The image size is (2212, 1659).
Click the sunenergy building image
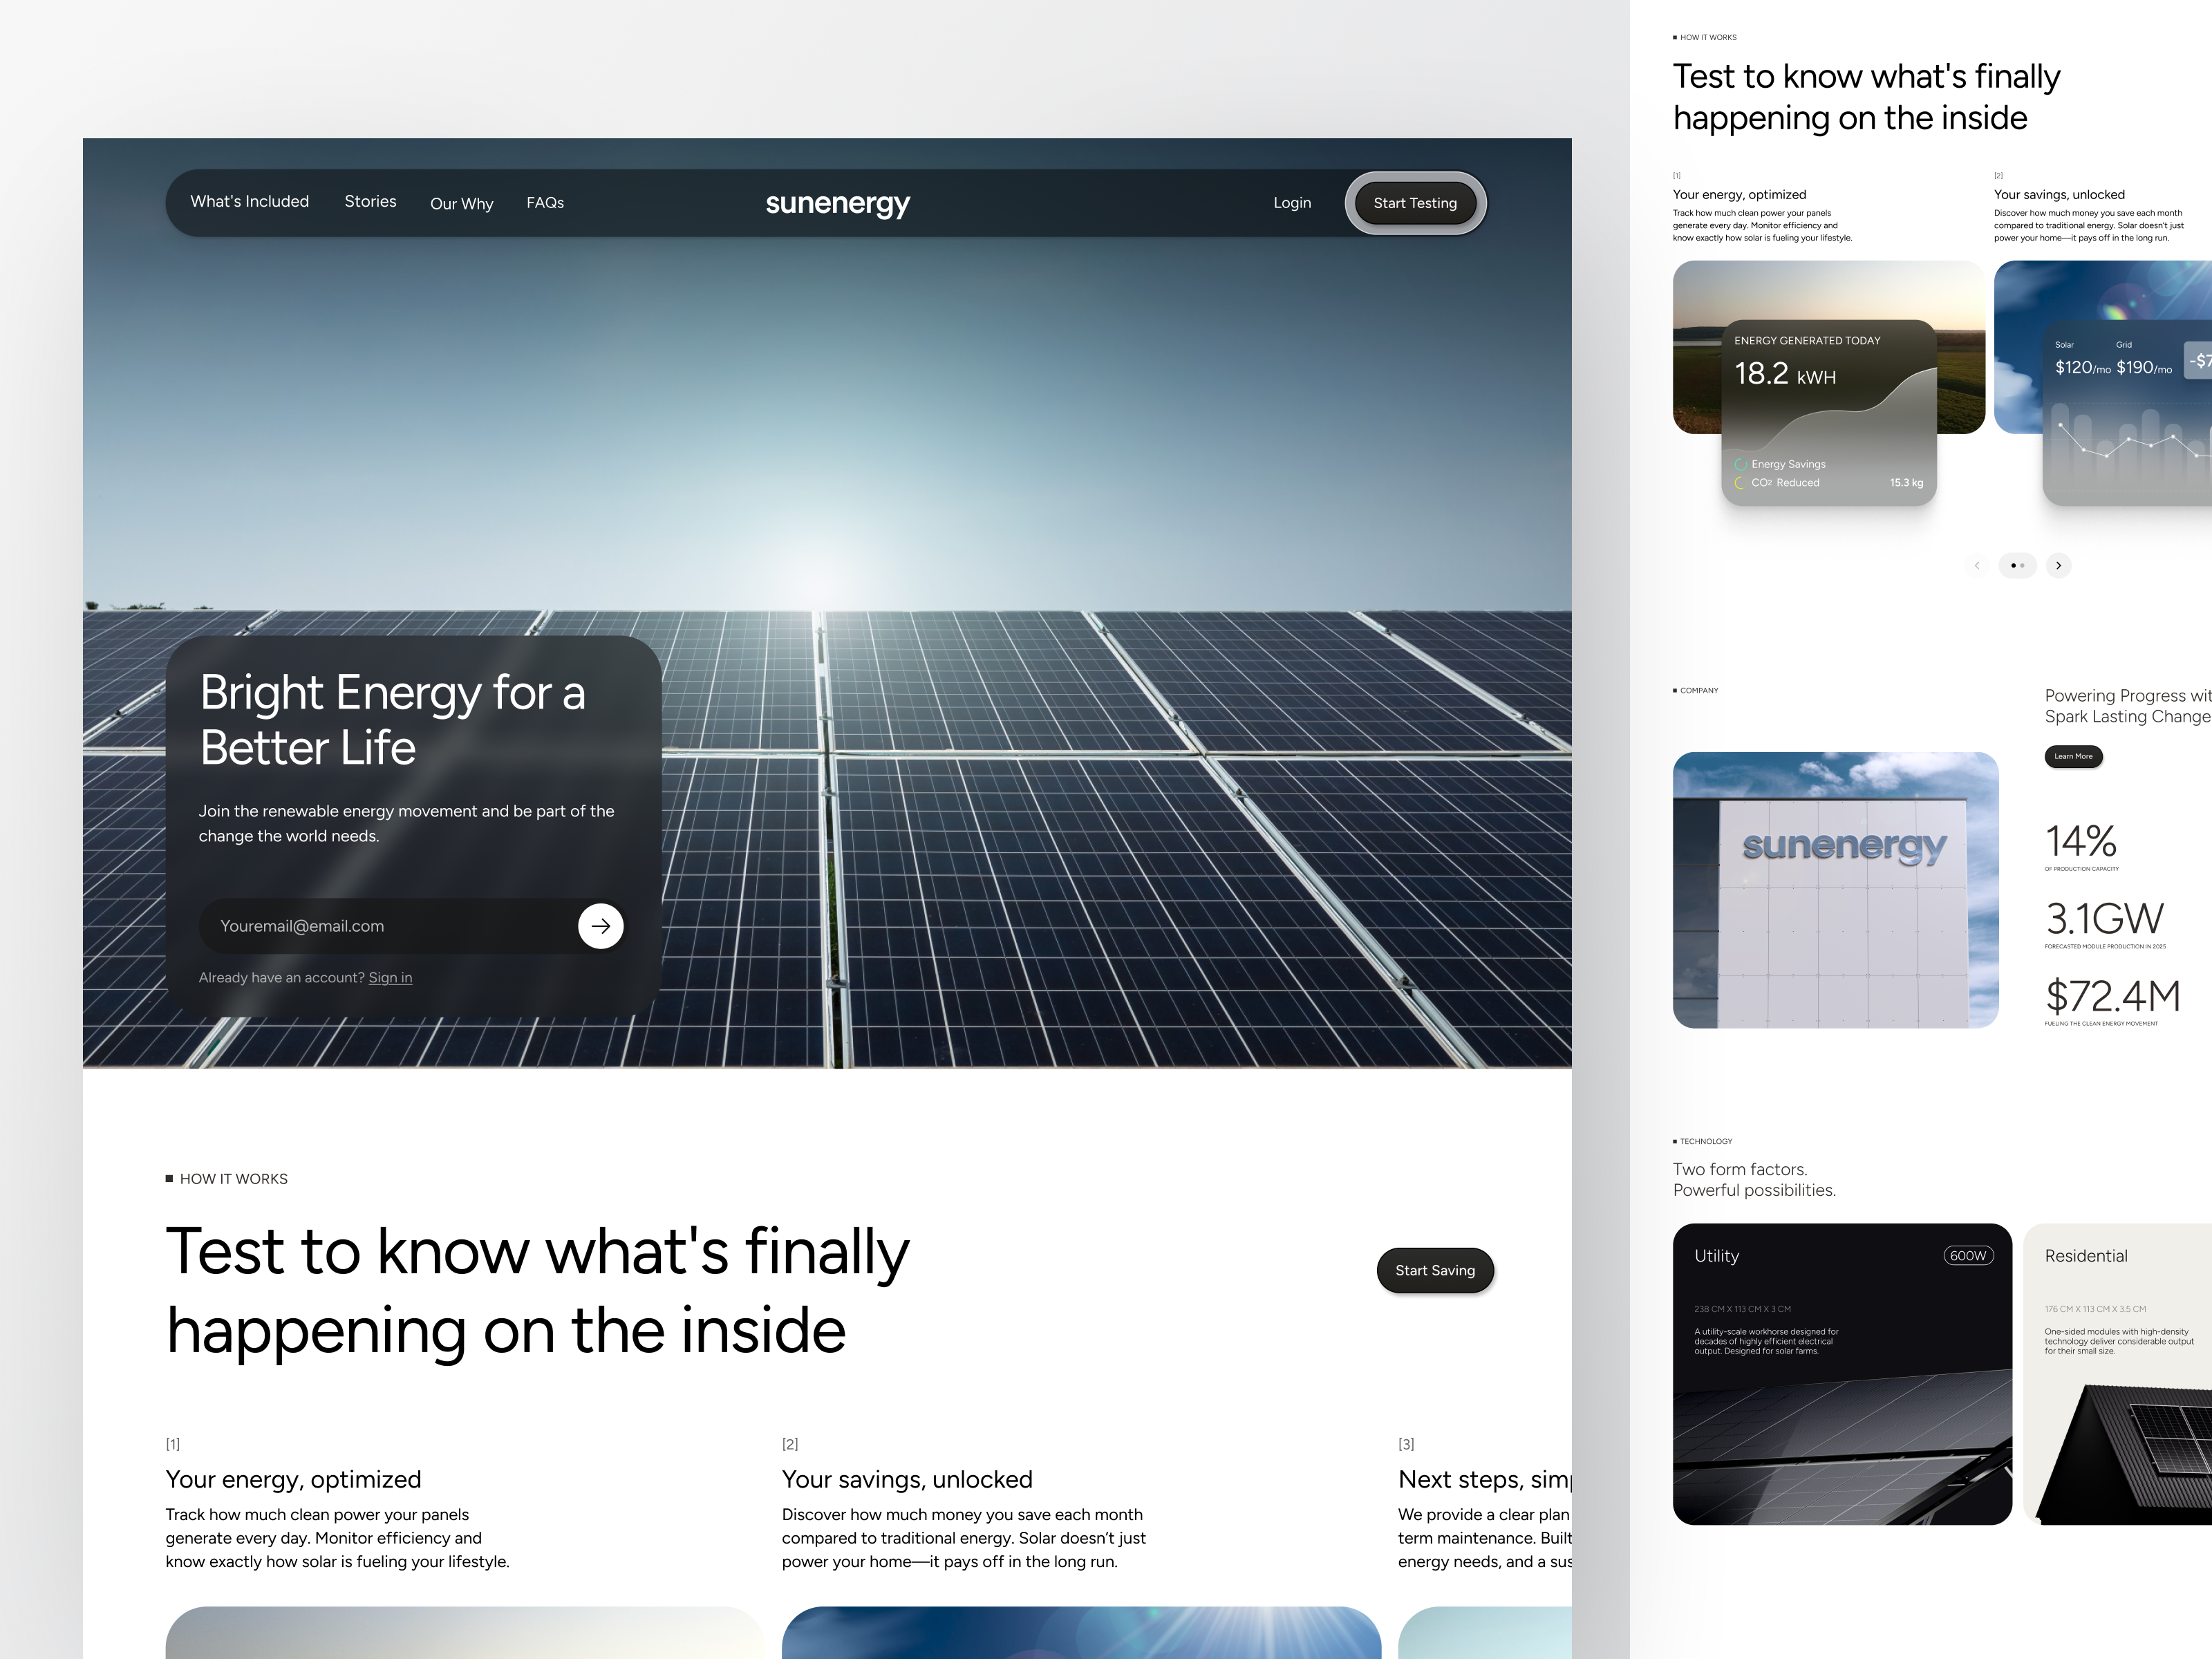click(1835, 890)
